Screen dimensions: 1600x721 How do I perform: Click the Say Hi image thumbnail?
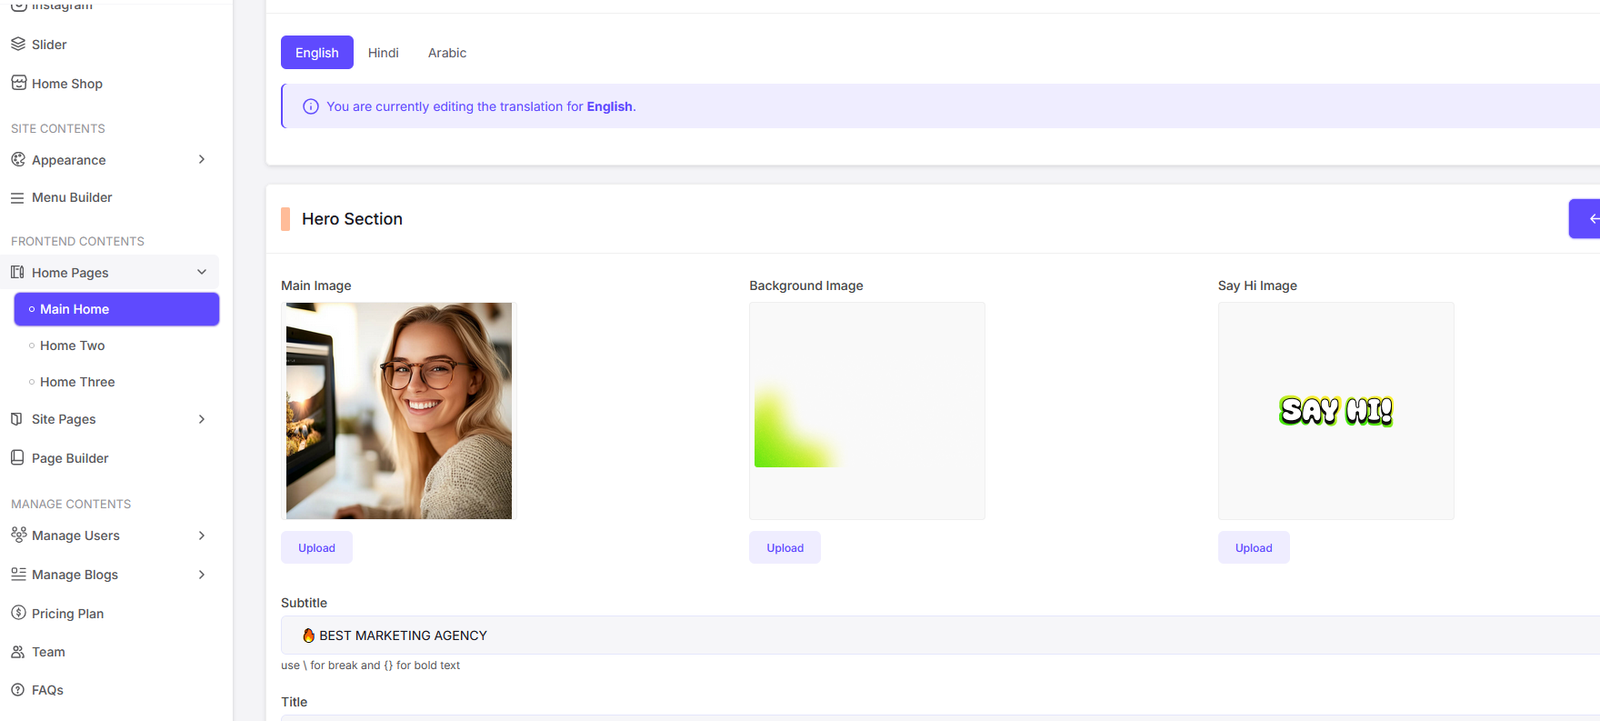[1335, 411]
